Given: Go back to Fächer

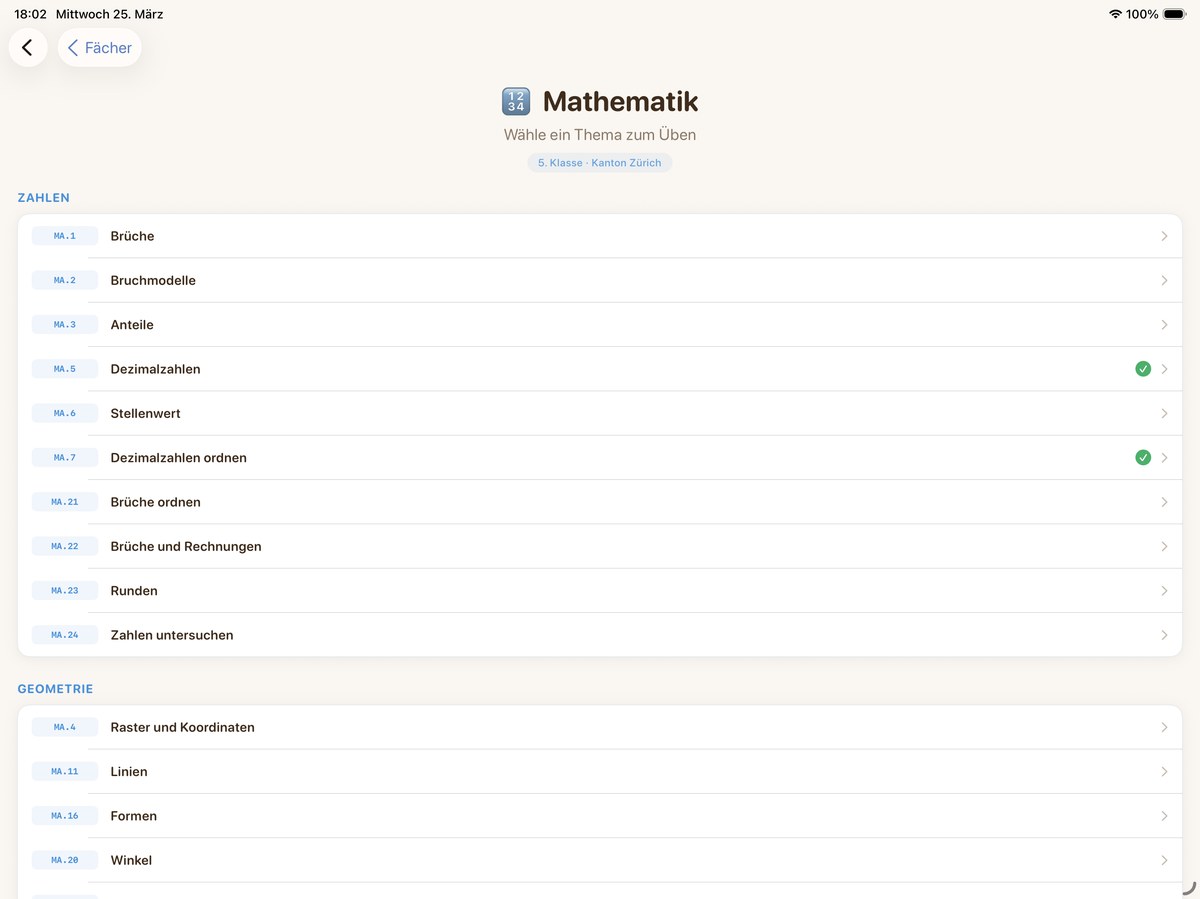Looking at the screenshot, I should click(x=100, y=47).
